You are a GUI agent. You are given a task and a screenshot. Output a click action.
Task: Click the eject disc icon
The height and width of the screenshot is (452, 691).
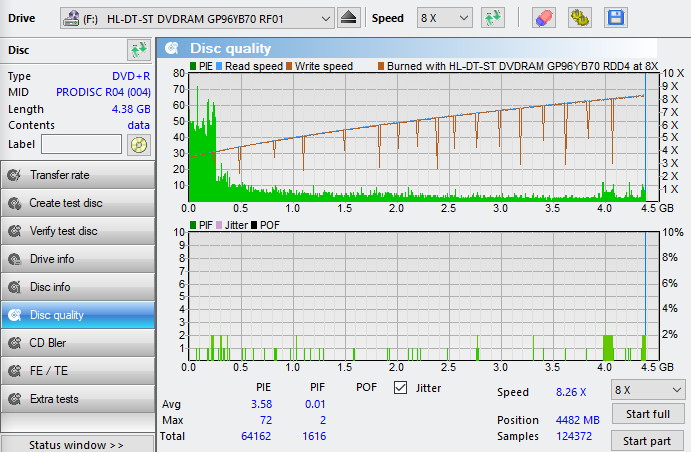(x=348, y=18)
